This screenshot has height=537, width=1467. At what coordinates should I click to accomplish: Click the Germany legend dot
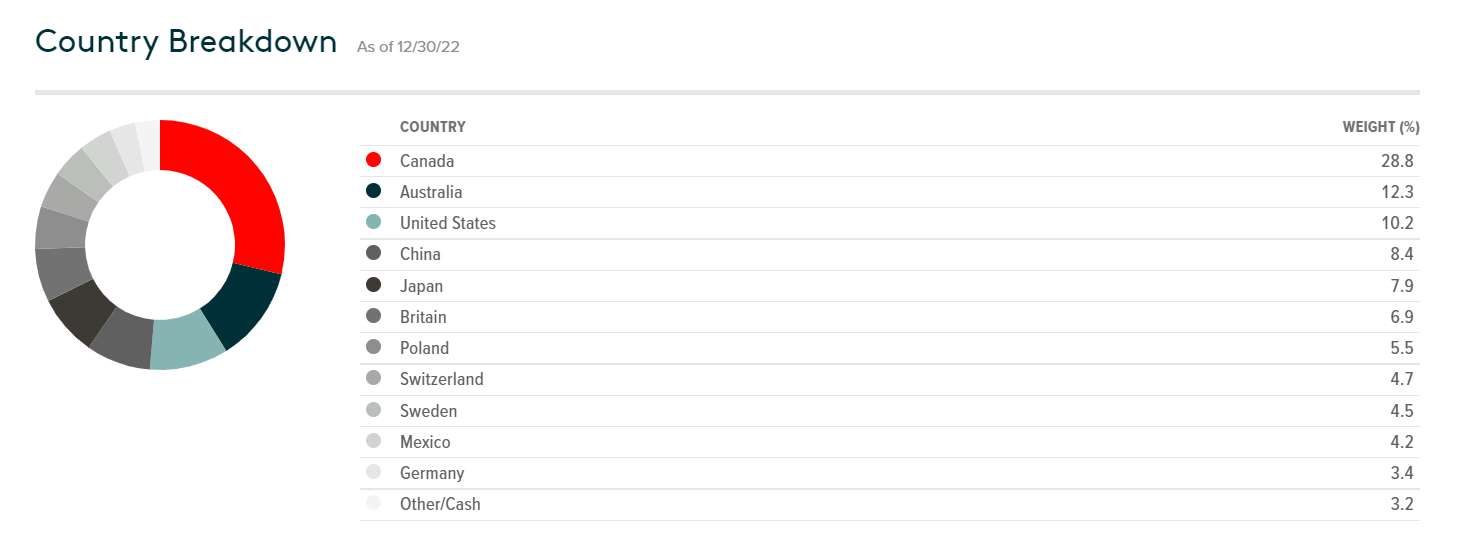click(374, 472)
